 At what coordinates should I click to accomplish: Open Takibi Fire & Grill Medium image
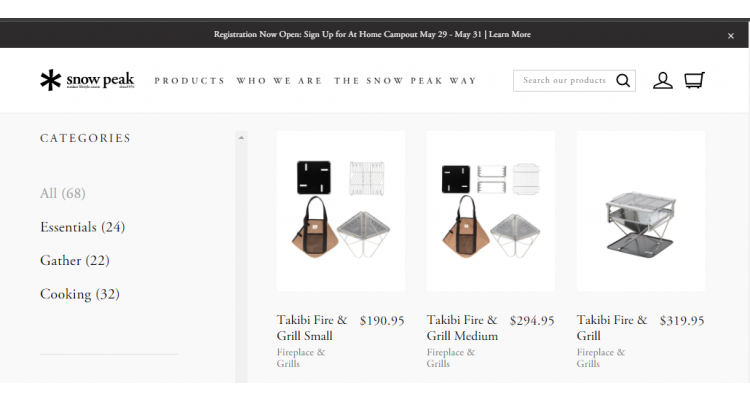[x=491, y=210]
